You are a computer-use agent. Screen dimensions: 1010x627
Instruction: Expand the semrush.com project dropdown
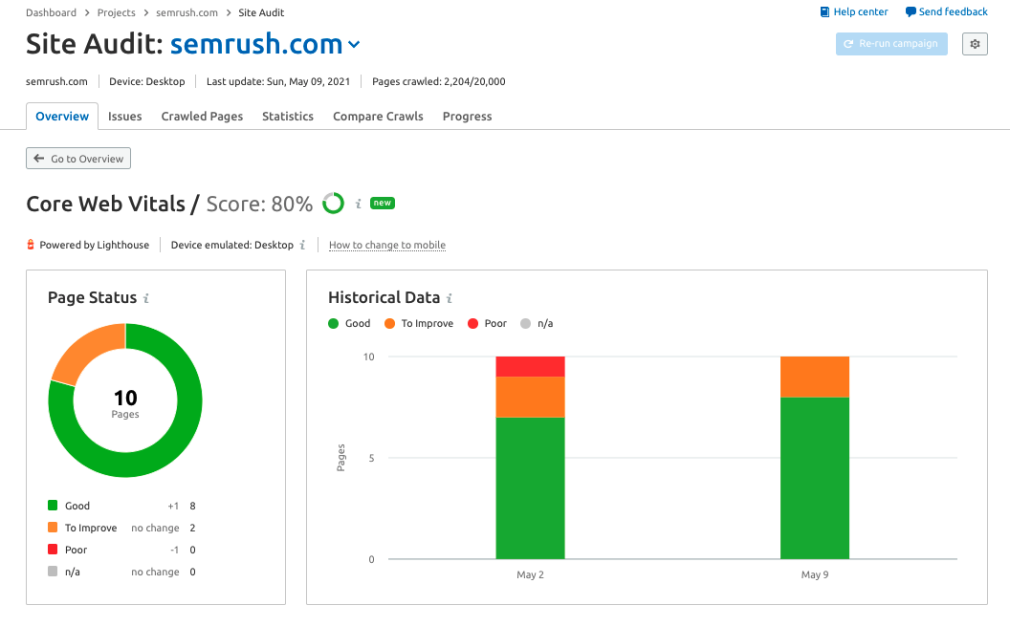(x=354, y=45)
